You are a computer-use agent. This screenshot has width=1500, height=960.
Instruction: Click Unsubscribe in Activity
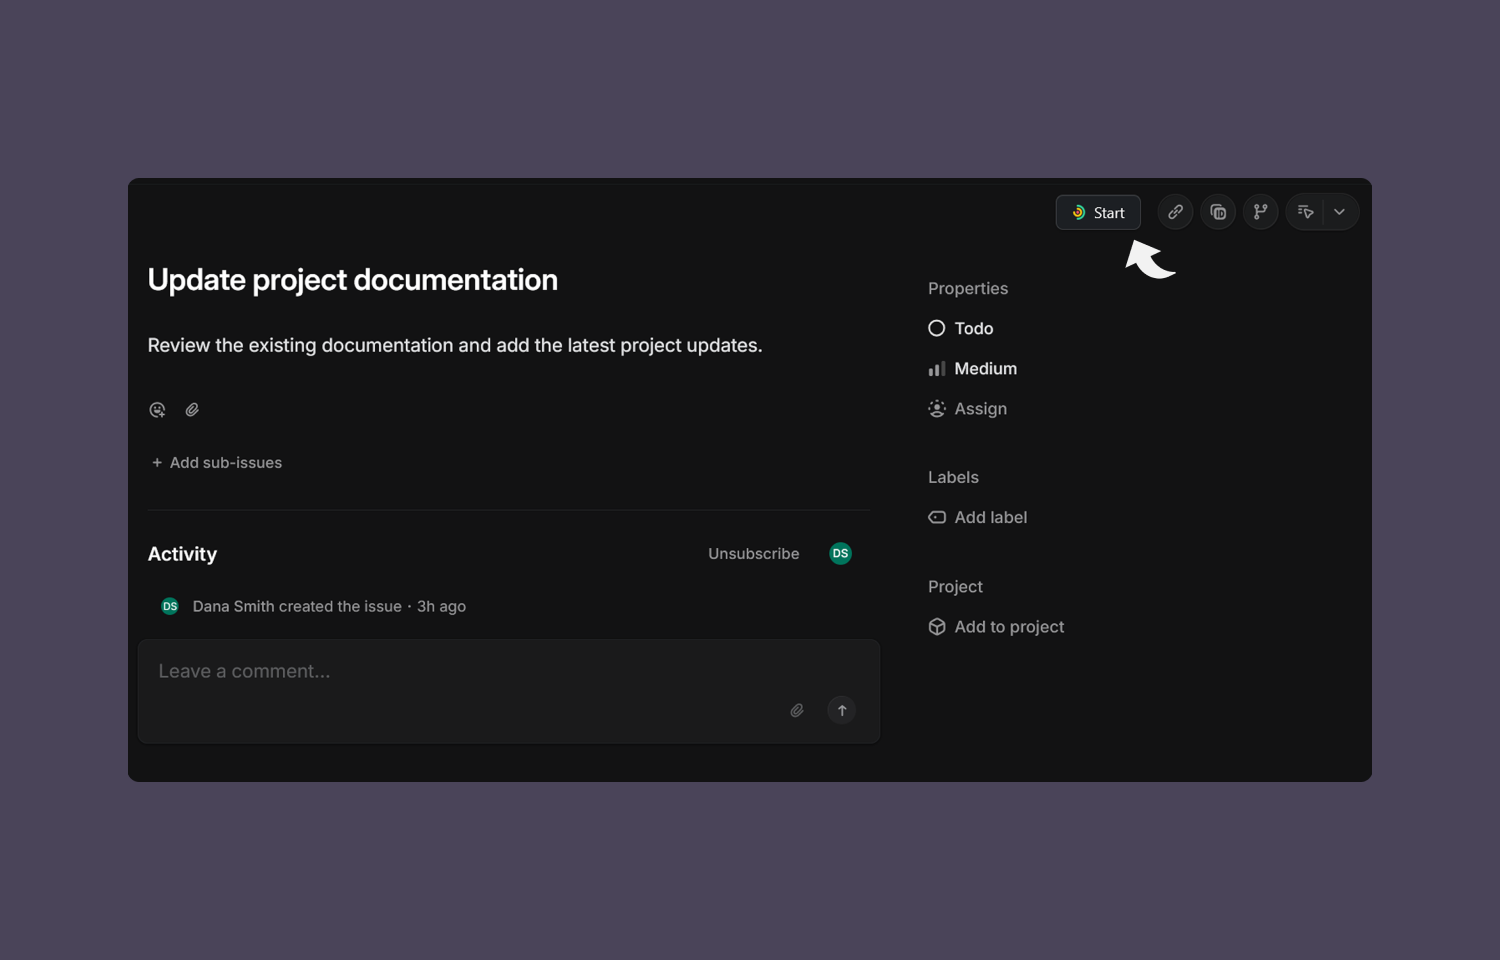tap(754, 553)
